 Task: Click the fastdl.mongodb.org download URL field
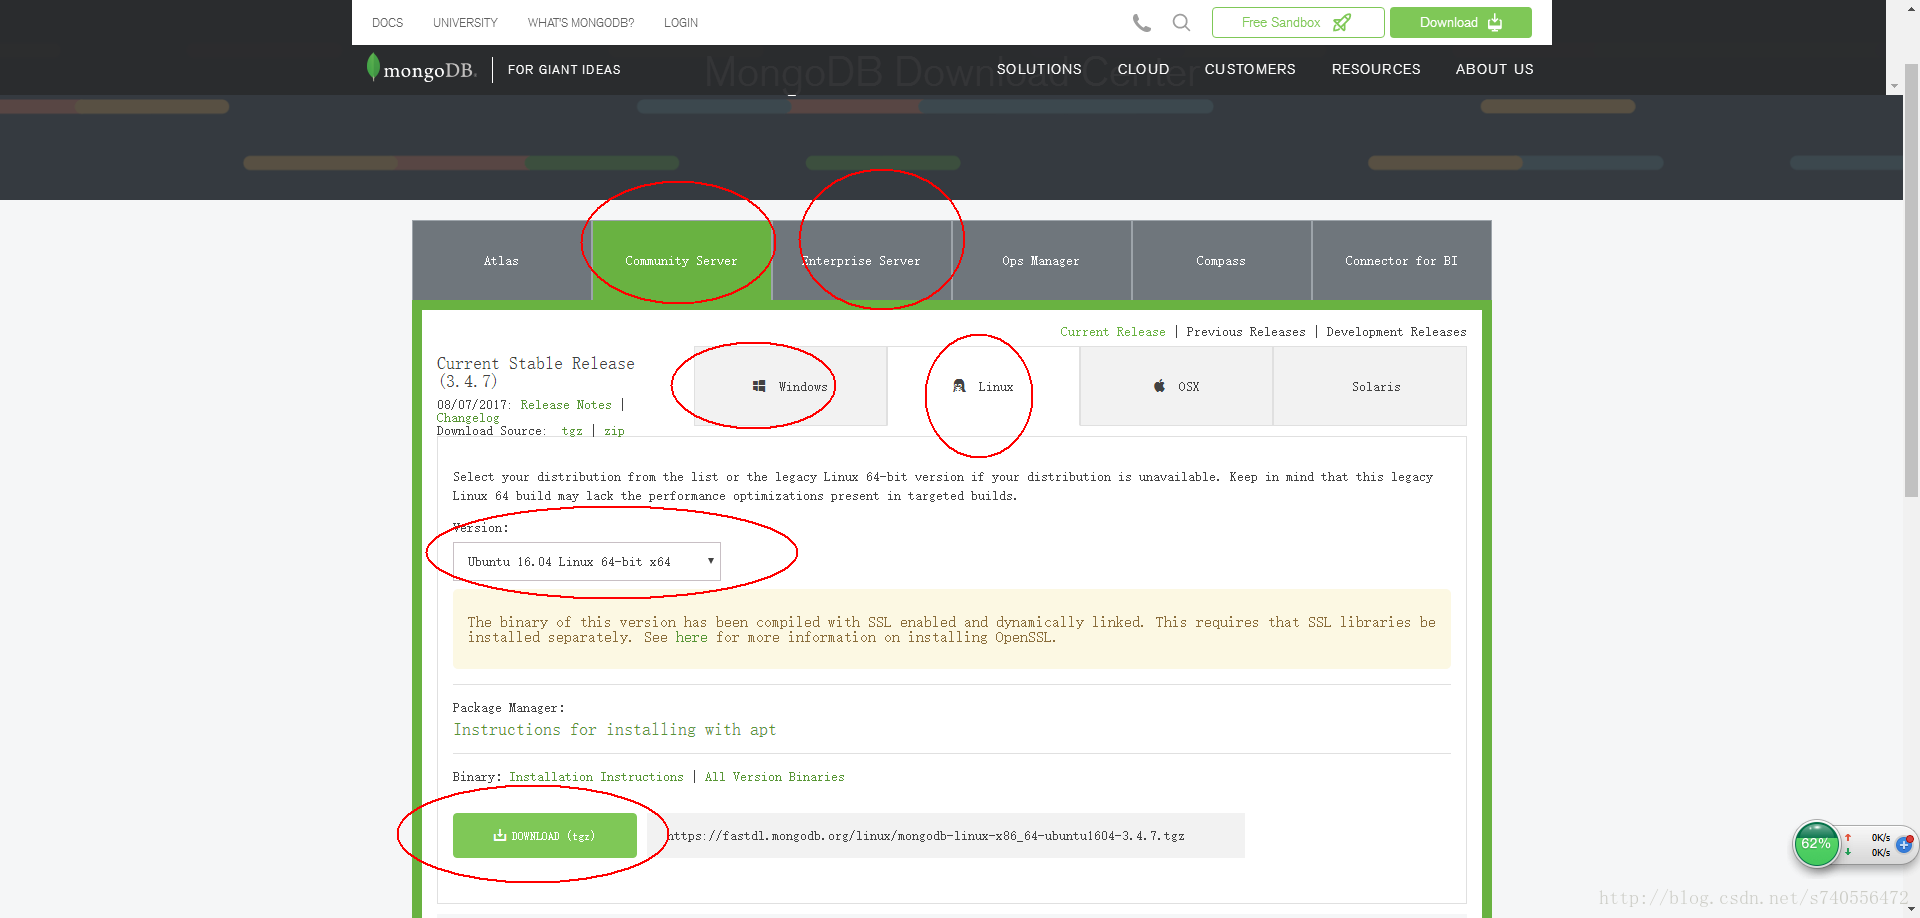tap(946, 835)
